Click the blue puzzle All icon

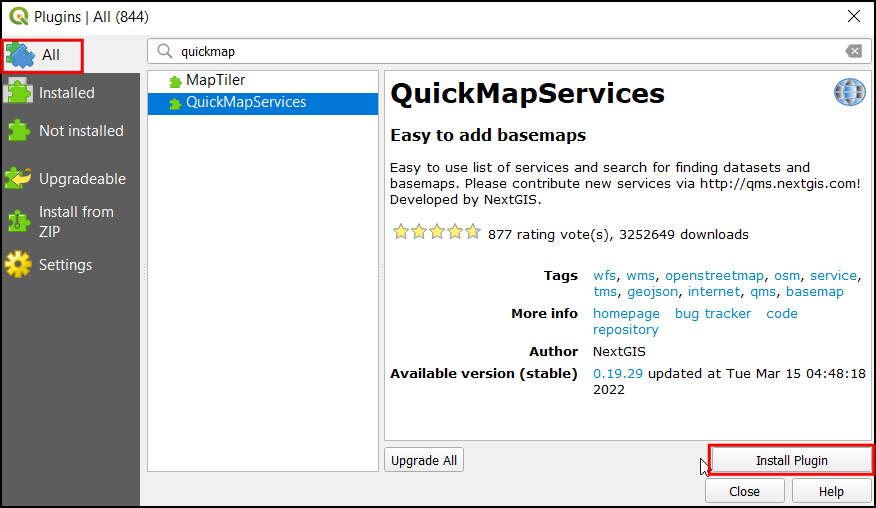[20, 55]
